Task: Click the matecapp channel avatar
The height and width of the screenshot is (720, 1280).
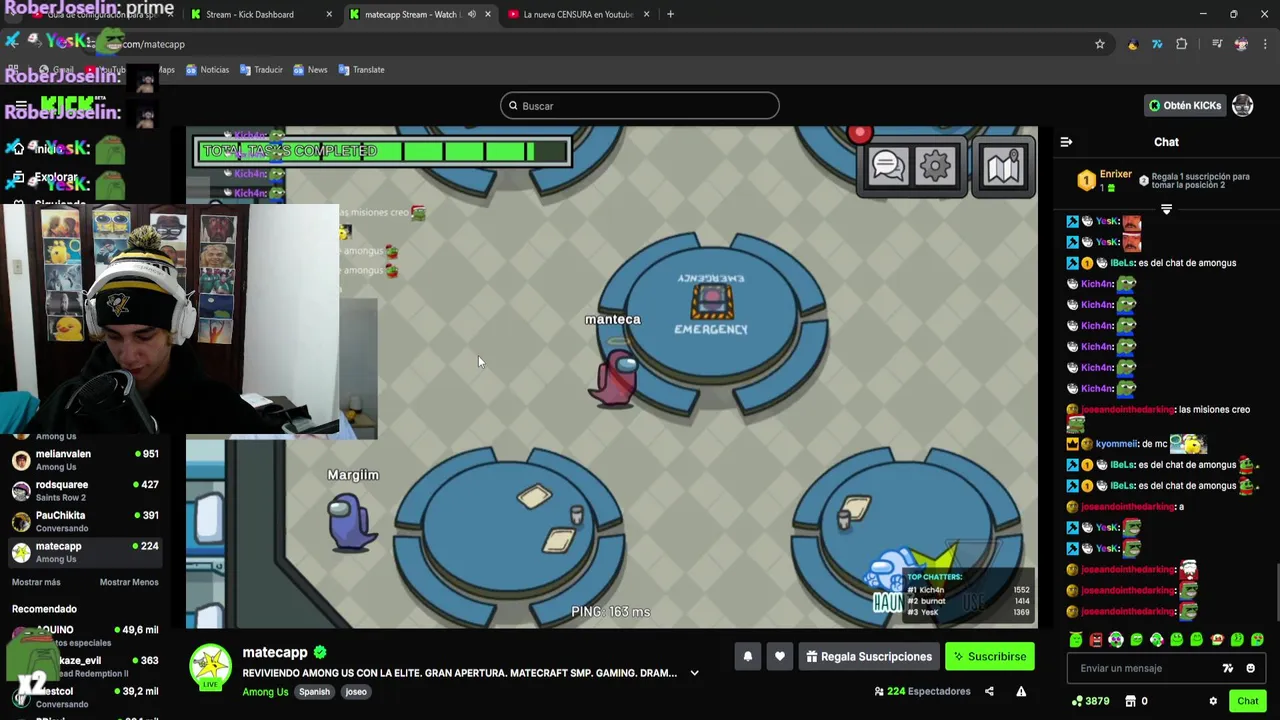Action: [210, 668]
